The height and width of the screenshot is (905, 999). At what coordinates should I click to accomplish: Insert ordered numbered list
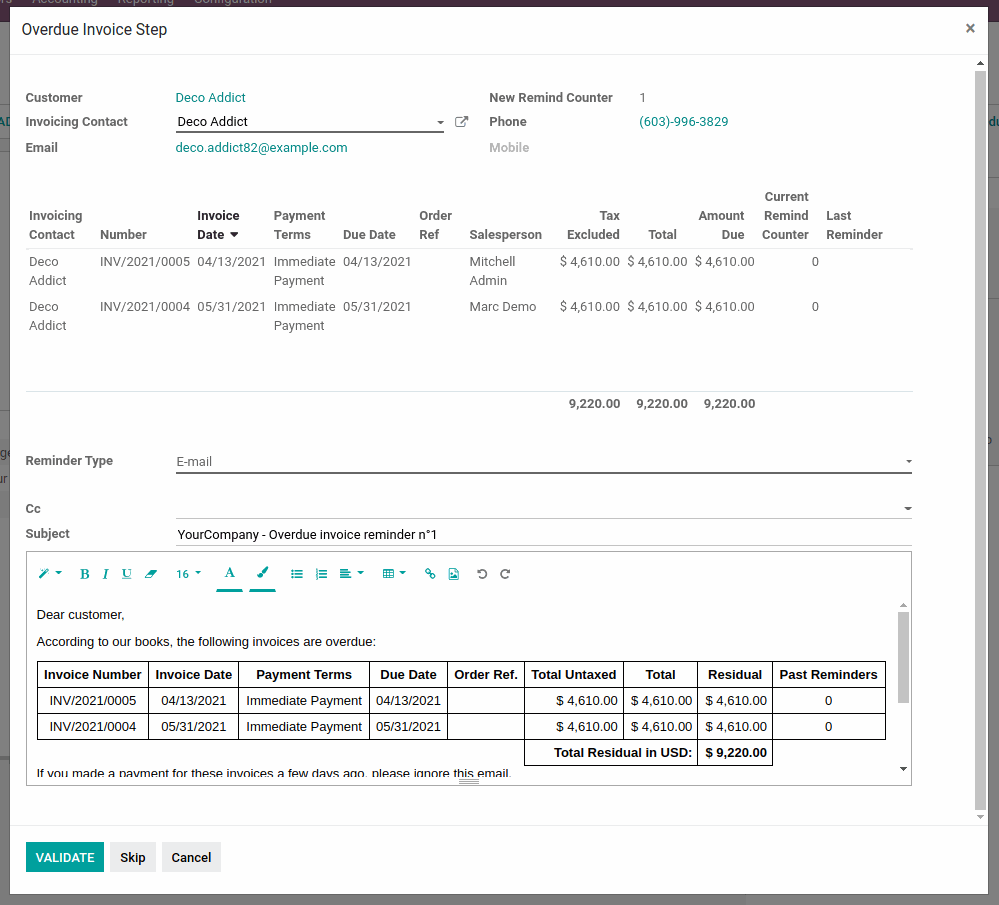(322, 574)
